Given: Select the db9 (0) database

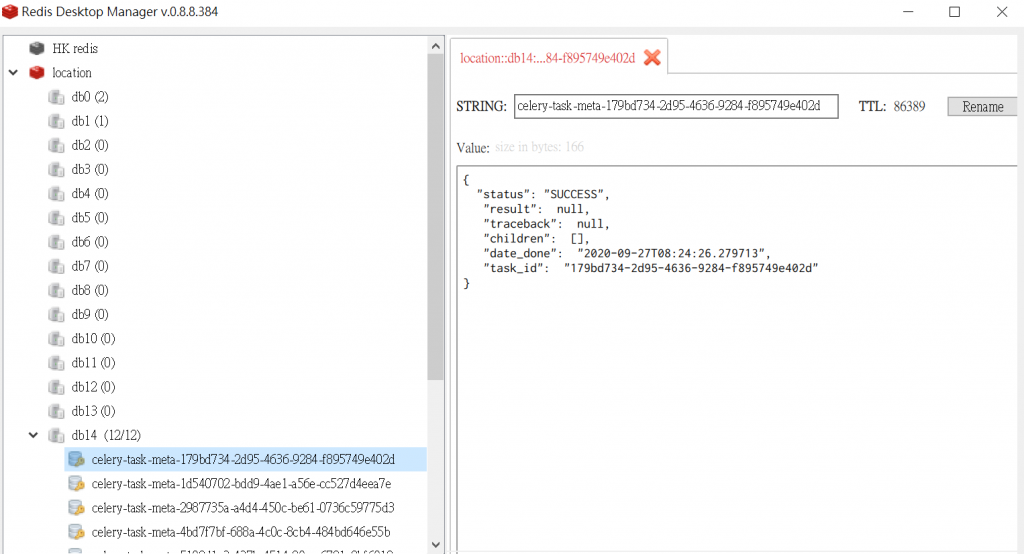Looking at the screenshot, I should [x=90, y=314].
